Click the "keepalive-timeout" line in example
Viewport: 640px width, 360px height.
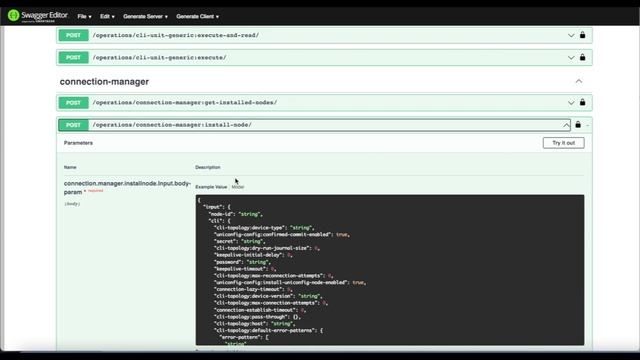(245, 269)
